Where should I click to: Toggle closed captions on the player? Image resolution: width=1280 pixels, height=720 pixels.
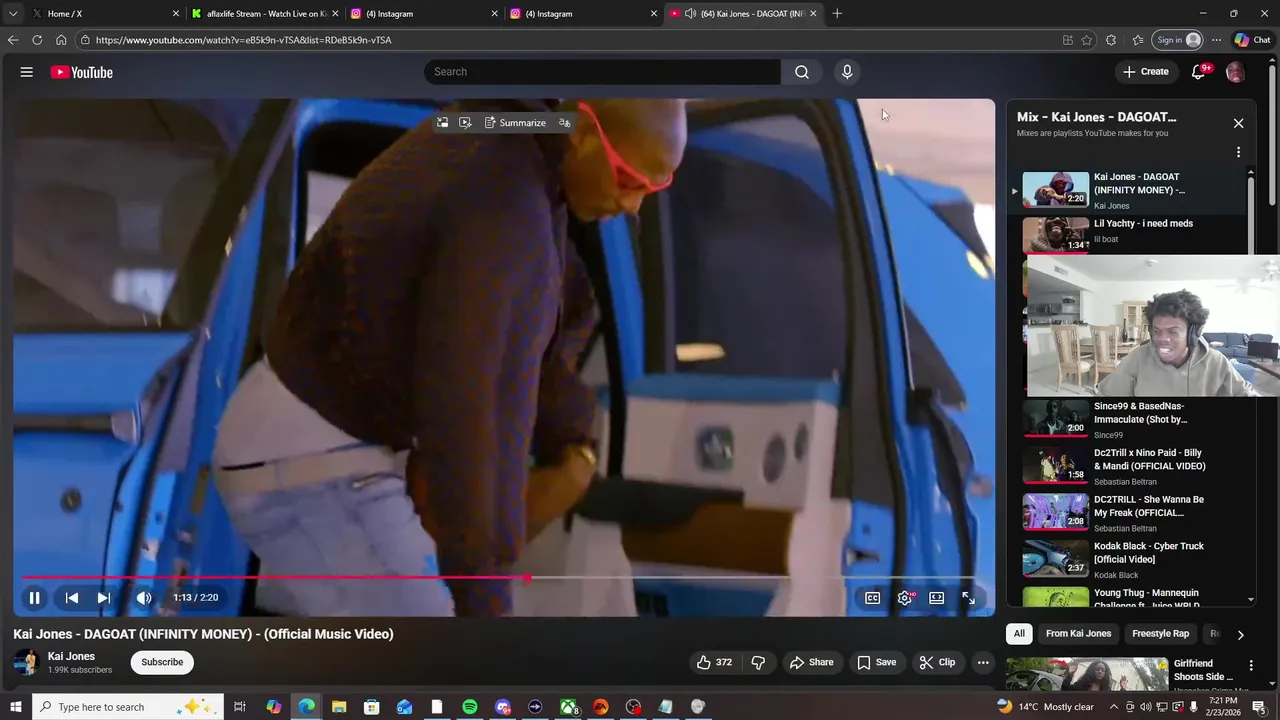point(873,598)
